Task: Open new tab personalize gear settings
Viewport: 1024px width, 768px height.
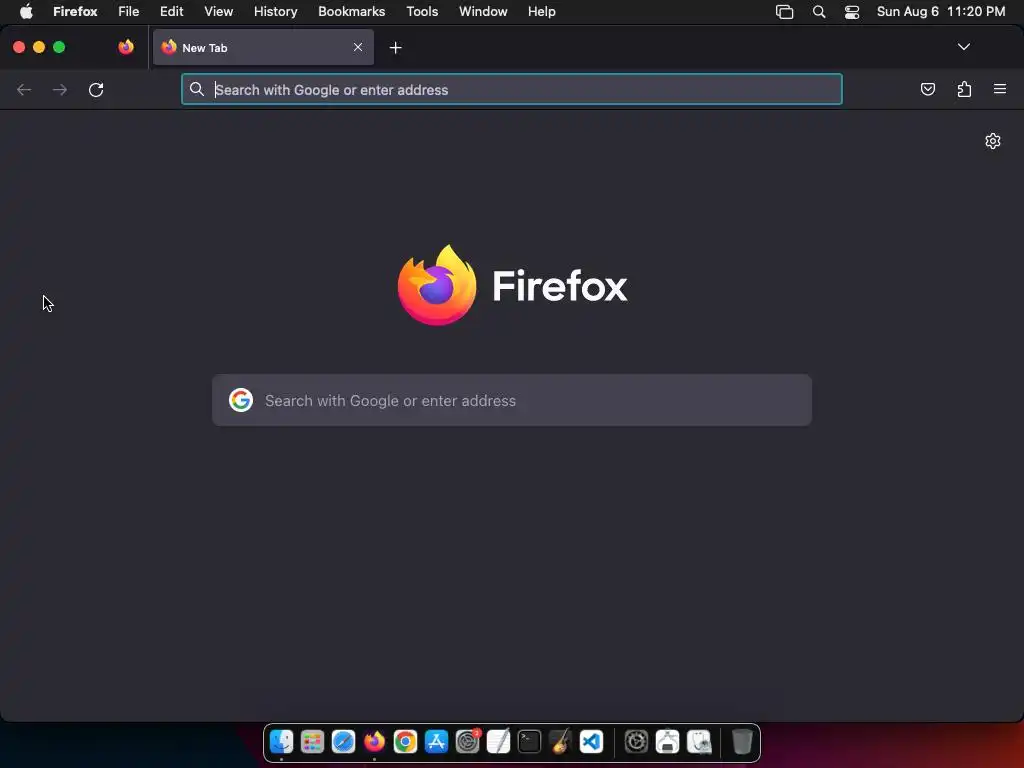Action: pos(993,141)
